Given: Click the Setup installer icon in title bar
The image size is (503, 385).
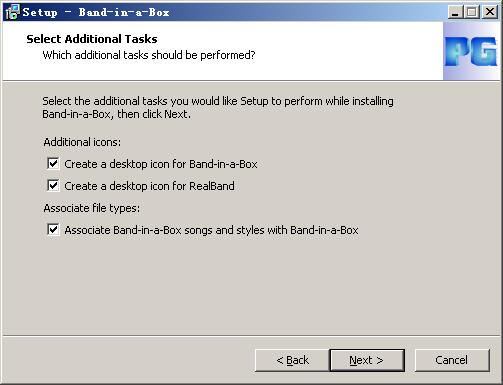Looking at the screenshot, I should [13, 12].
